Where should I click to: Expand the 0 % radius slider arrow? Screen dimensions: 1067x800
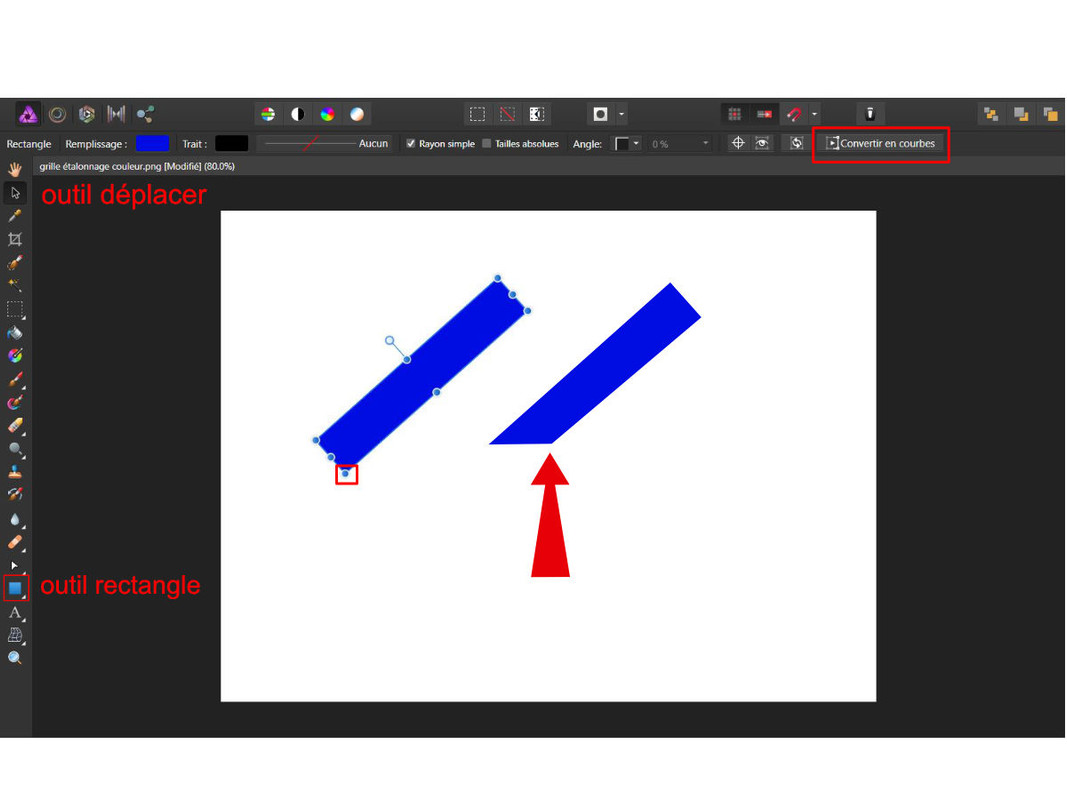coord(706,144)
